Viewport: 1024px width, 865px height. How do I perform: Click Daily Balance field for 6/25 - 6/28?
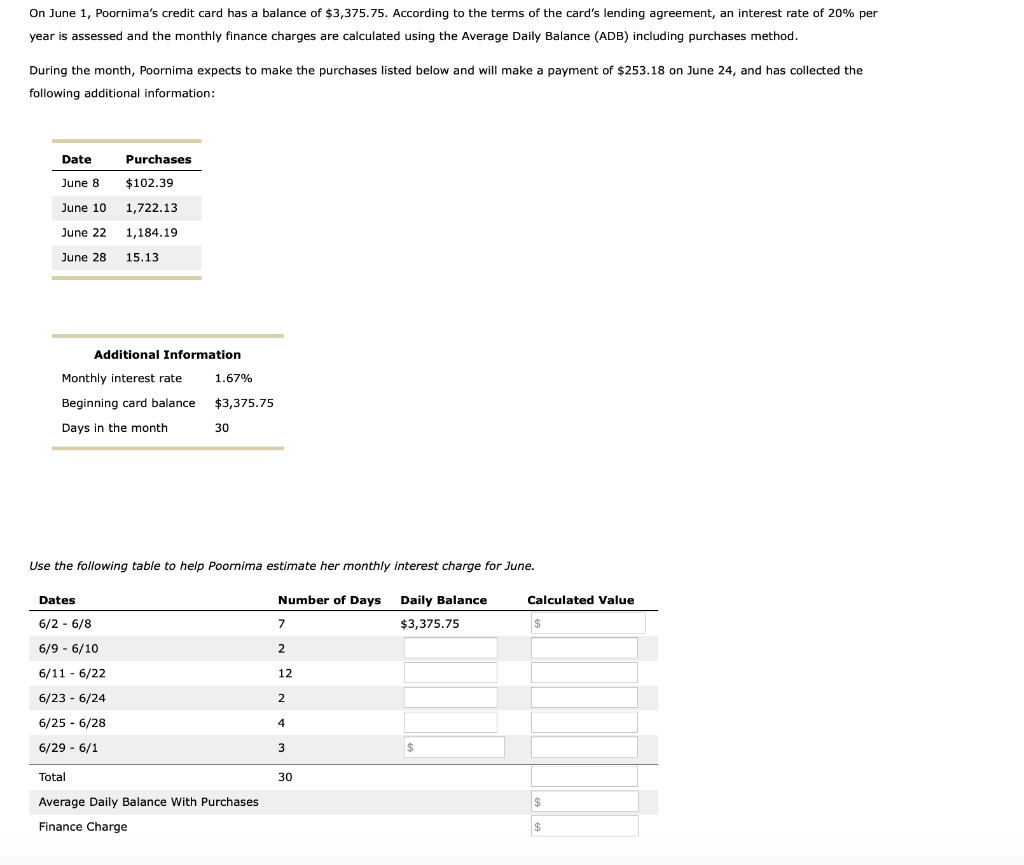[x=451, y=722]
